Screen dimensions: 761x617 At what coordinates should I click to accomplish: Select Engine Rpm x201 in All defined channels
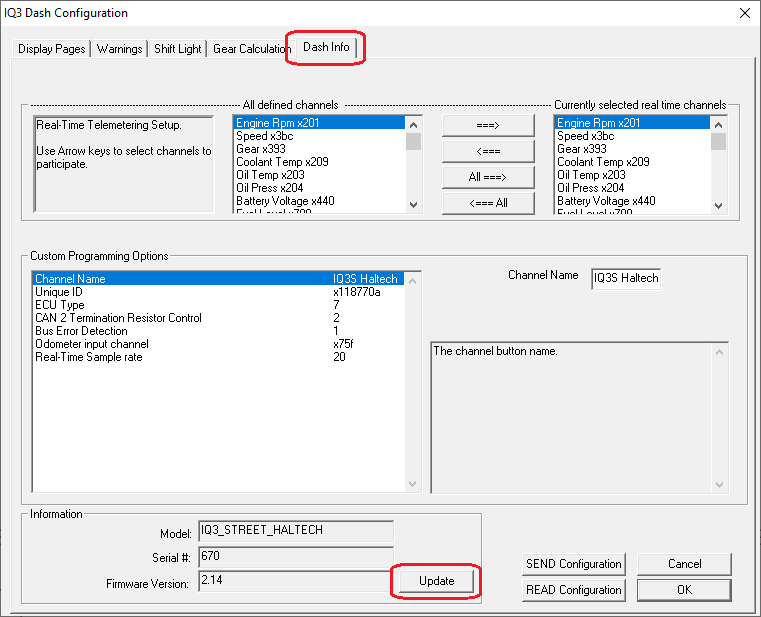click(319, 123)
